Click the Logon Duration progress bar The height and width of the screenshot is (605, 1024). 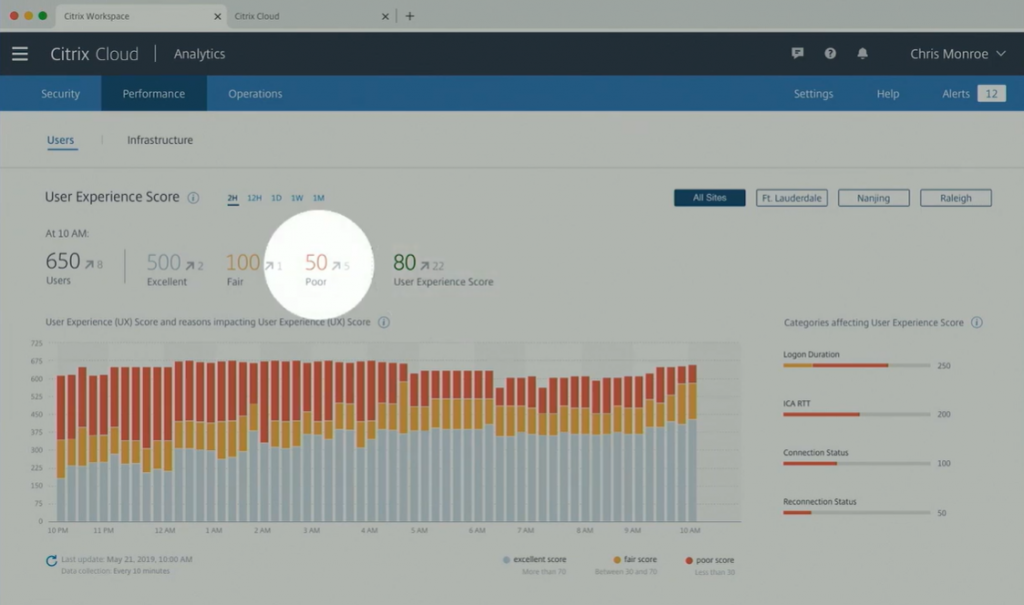855,366
